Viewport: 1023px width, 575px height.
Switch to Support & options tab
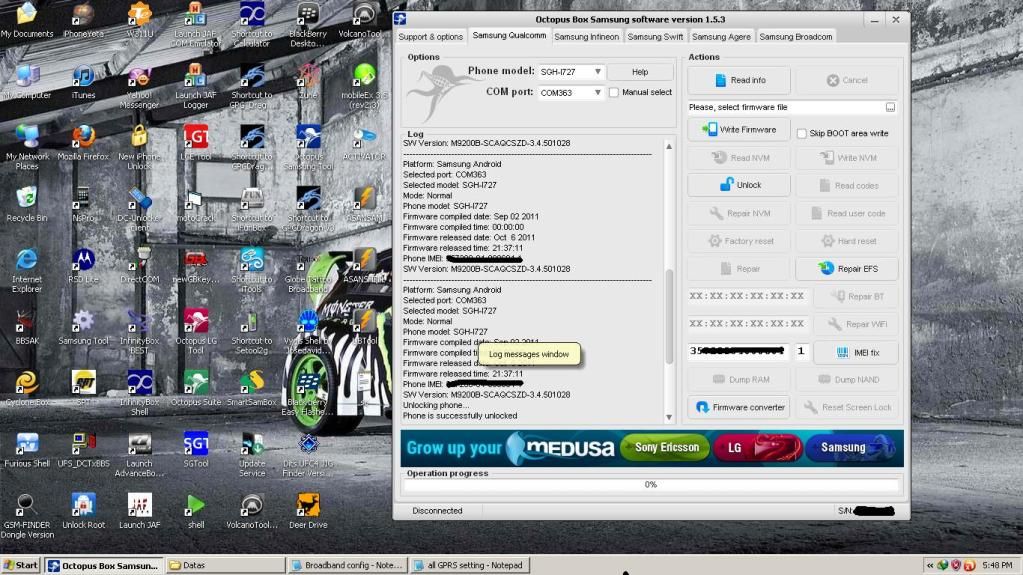[x=431, y=37]
